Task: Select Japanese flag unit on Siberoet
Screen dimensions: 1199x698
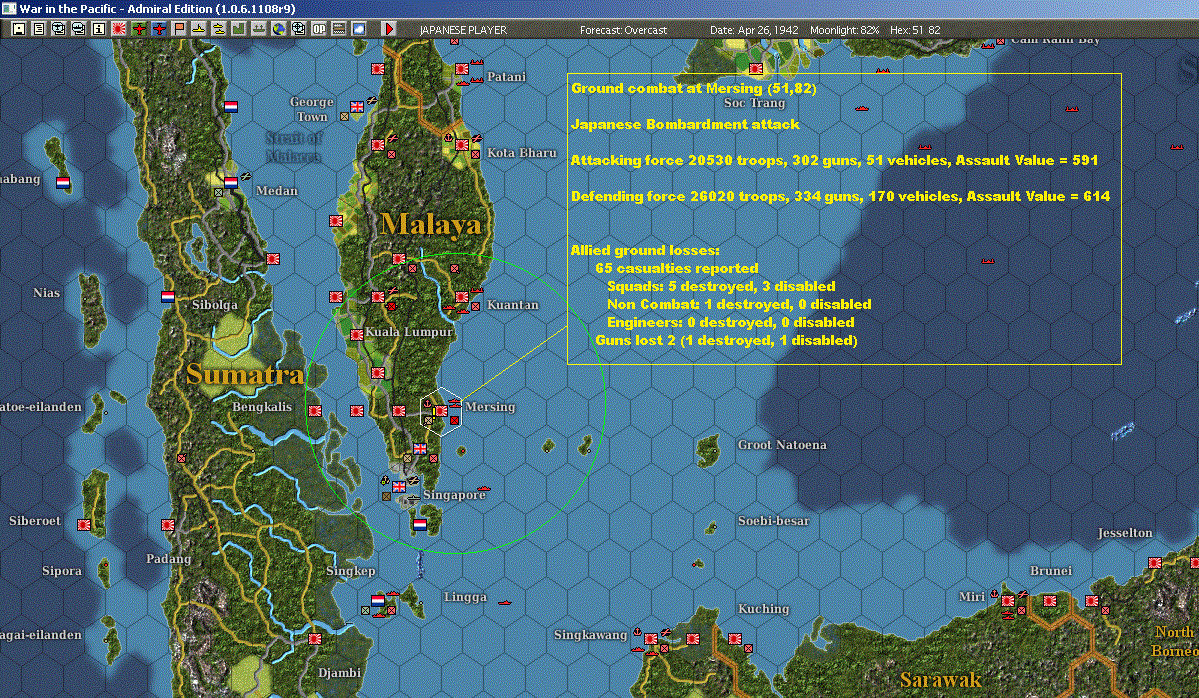Action: coord(84,525)
